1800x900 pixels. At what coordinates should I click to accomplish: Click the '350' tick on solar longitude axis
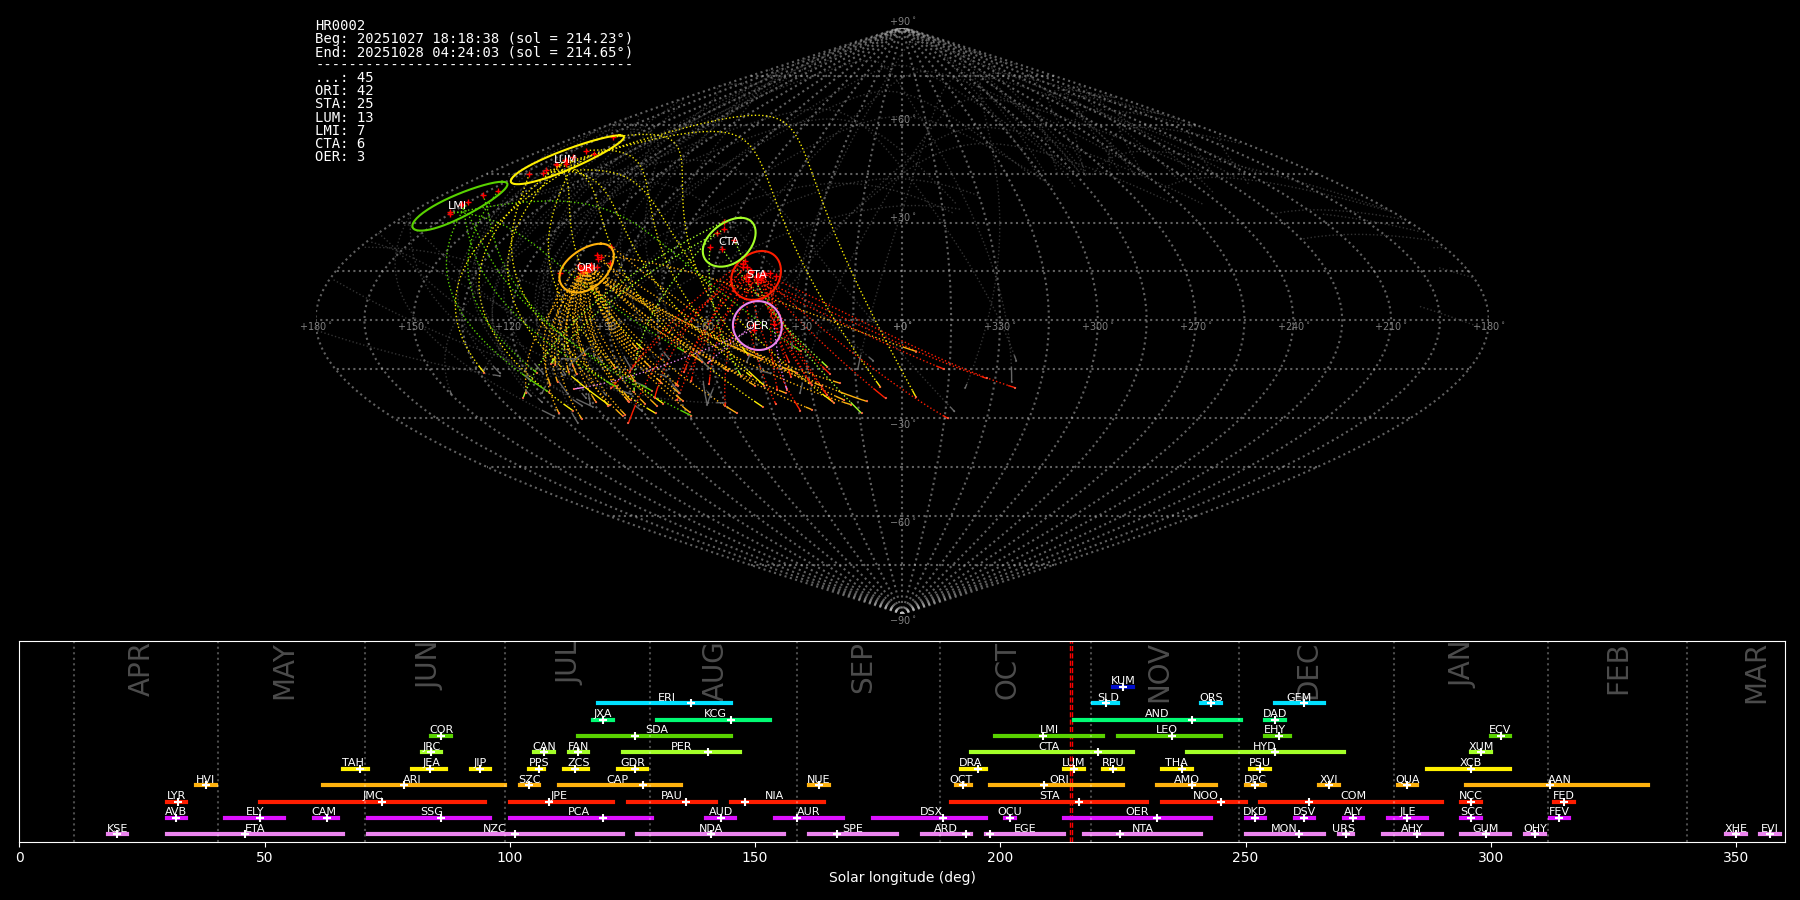click(1735, 857)
